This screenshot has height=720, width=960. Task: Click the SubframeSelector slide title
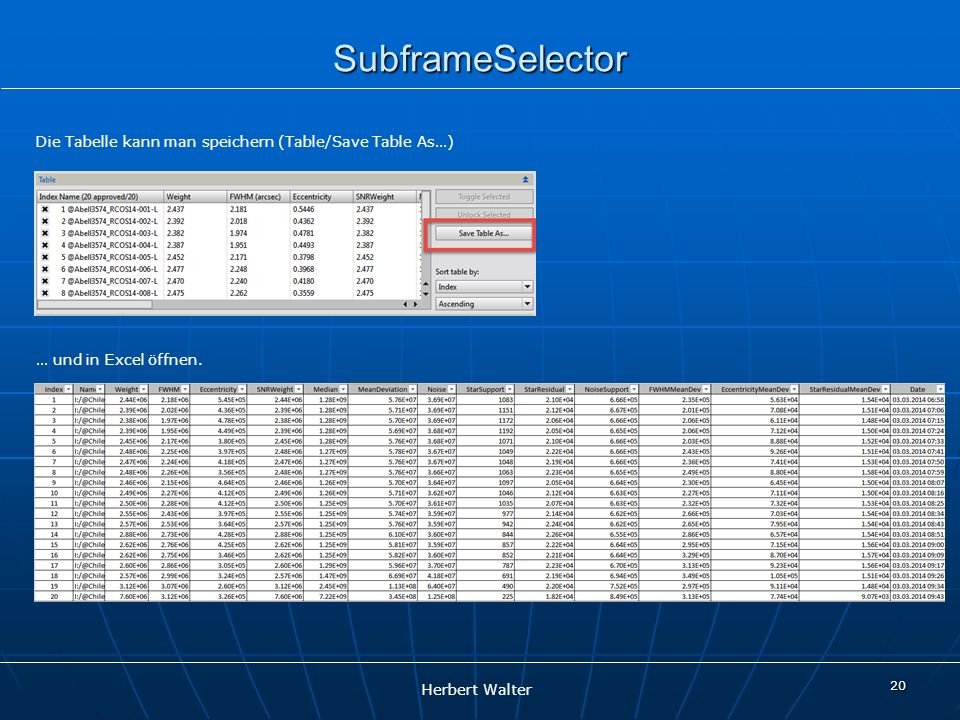click(480, 59)
